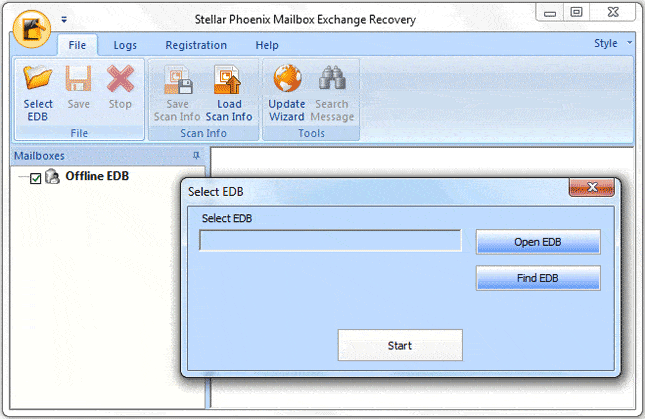Click the Start button

pos(400,345)
